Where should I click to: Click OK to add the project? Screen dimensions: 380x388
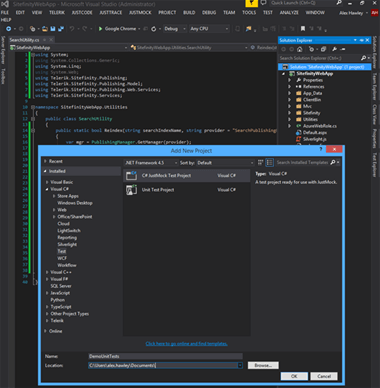click(294, 376)
